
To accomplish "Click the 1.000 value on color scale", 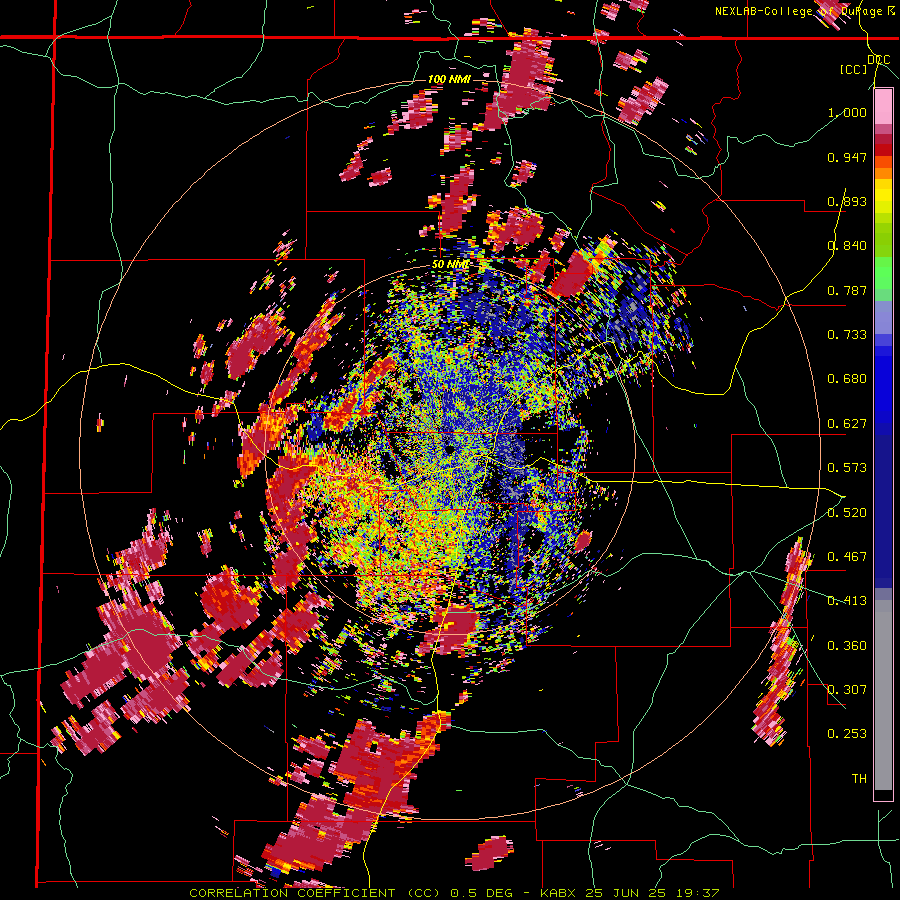I will click(847, 112).
